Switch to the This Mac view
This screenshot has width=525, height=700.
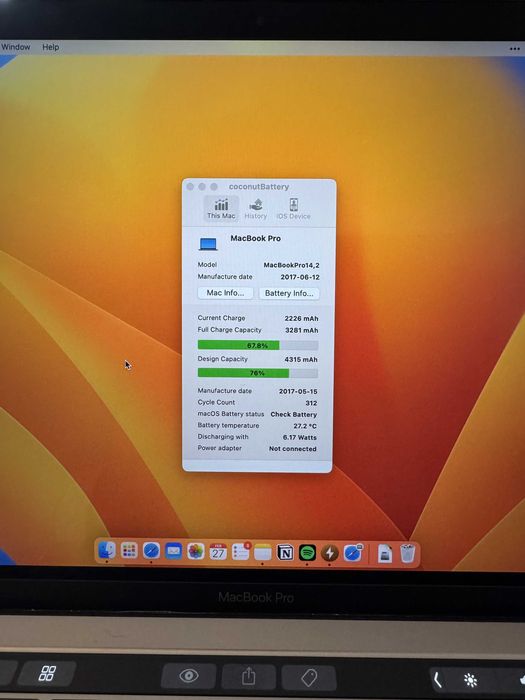(x=221, y=208)
